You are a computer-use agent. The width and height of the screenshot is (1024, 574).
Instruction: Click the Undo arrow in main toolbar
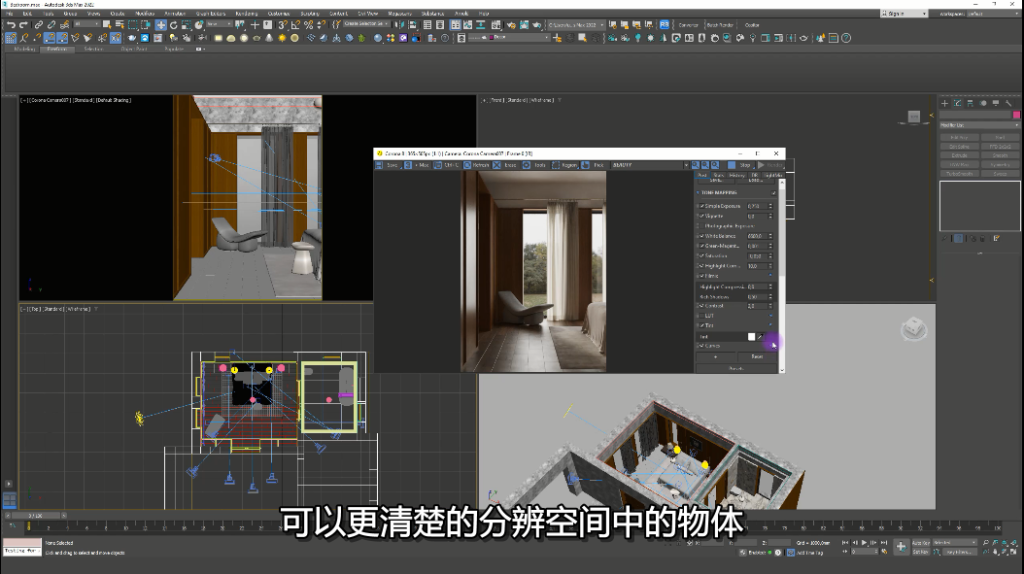11,25
